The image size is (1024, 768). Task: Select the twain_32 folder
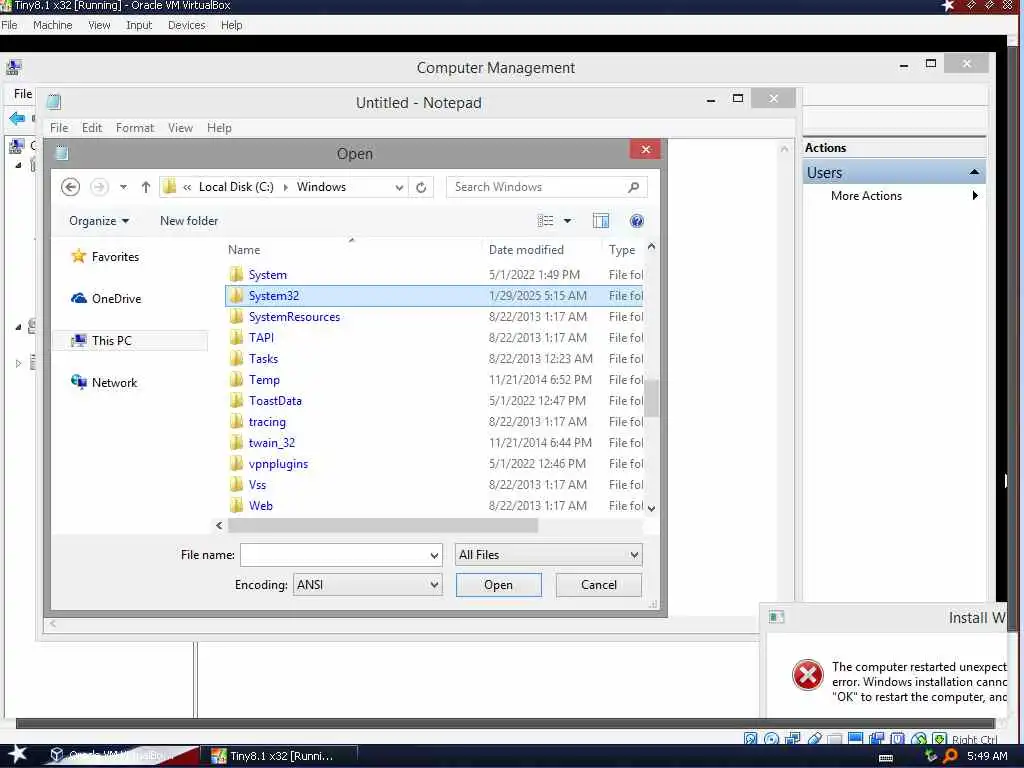tap(272, 443)
